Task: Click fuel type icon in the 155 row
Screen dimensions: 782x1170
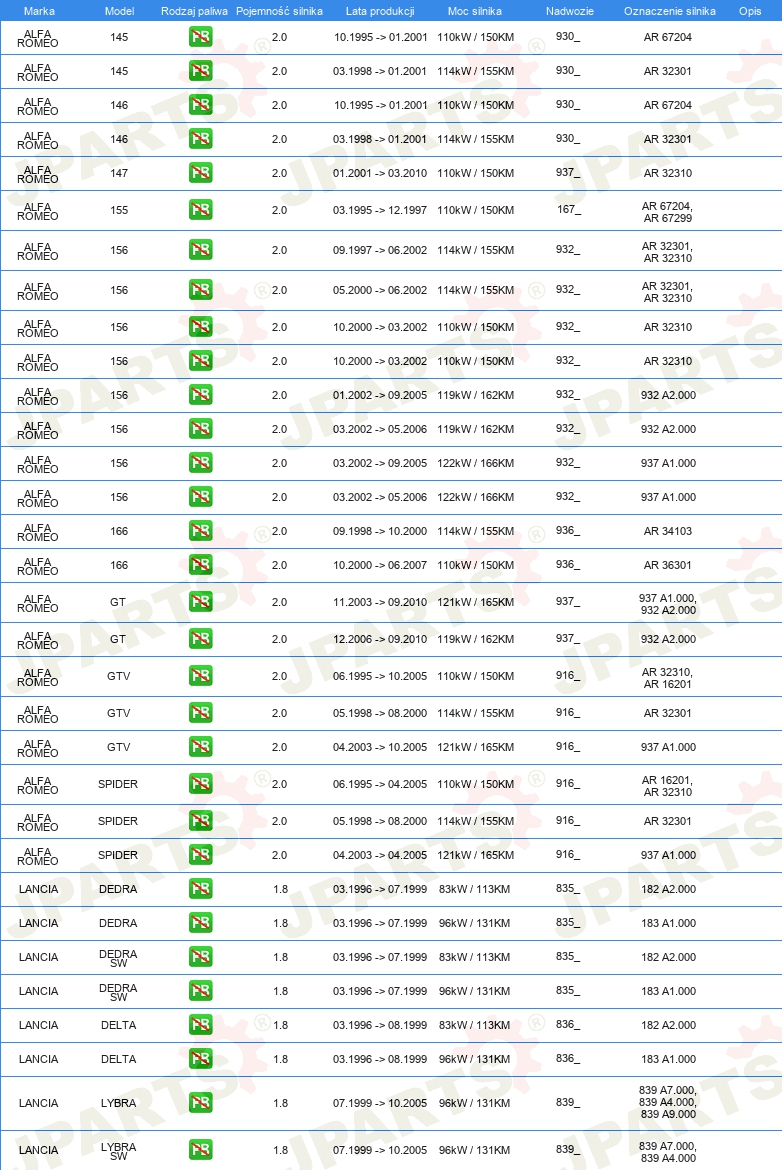Action: 201,210
